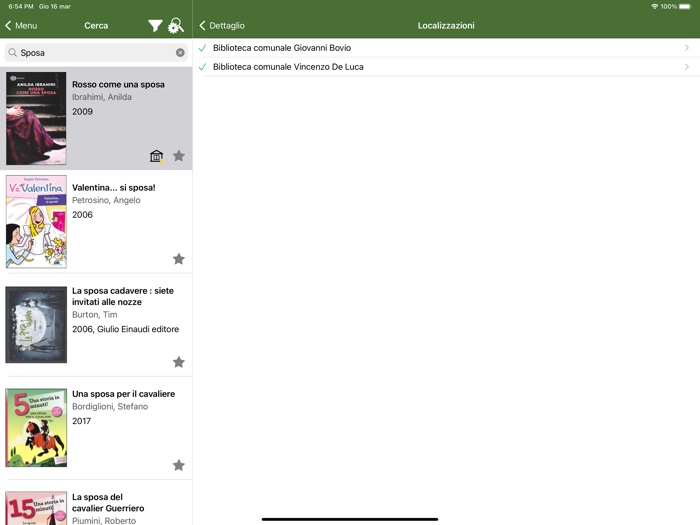Click year 2009 under Rosso come una sposa

pos(83,112)
